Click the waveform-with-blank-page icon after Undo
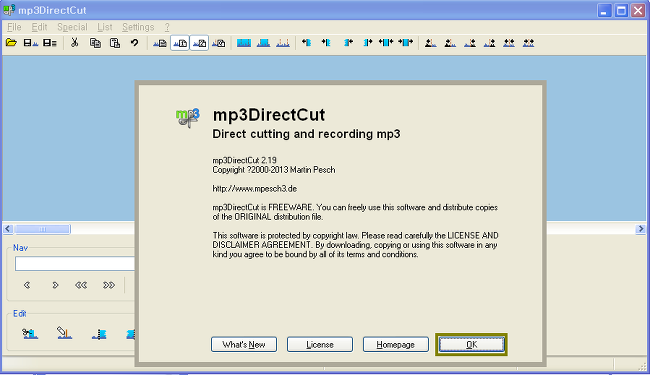 point(160,43)
